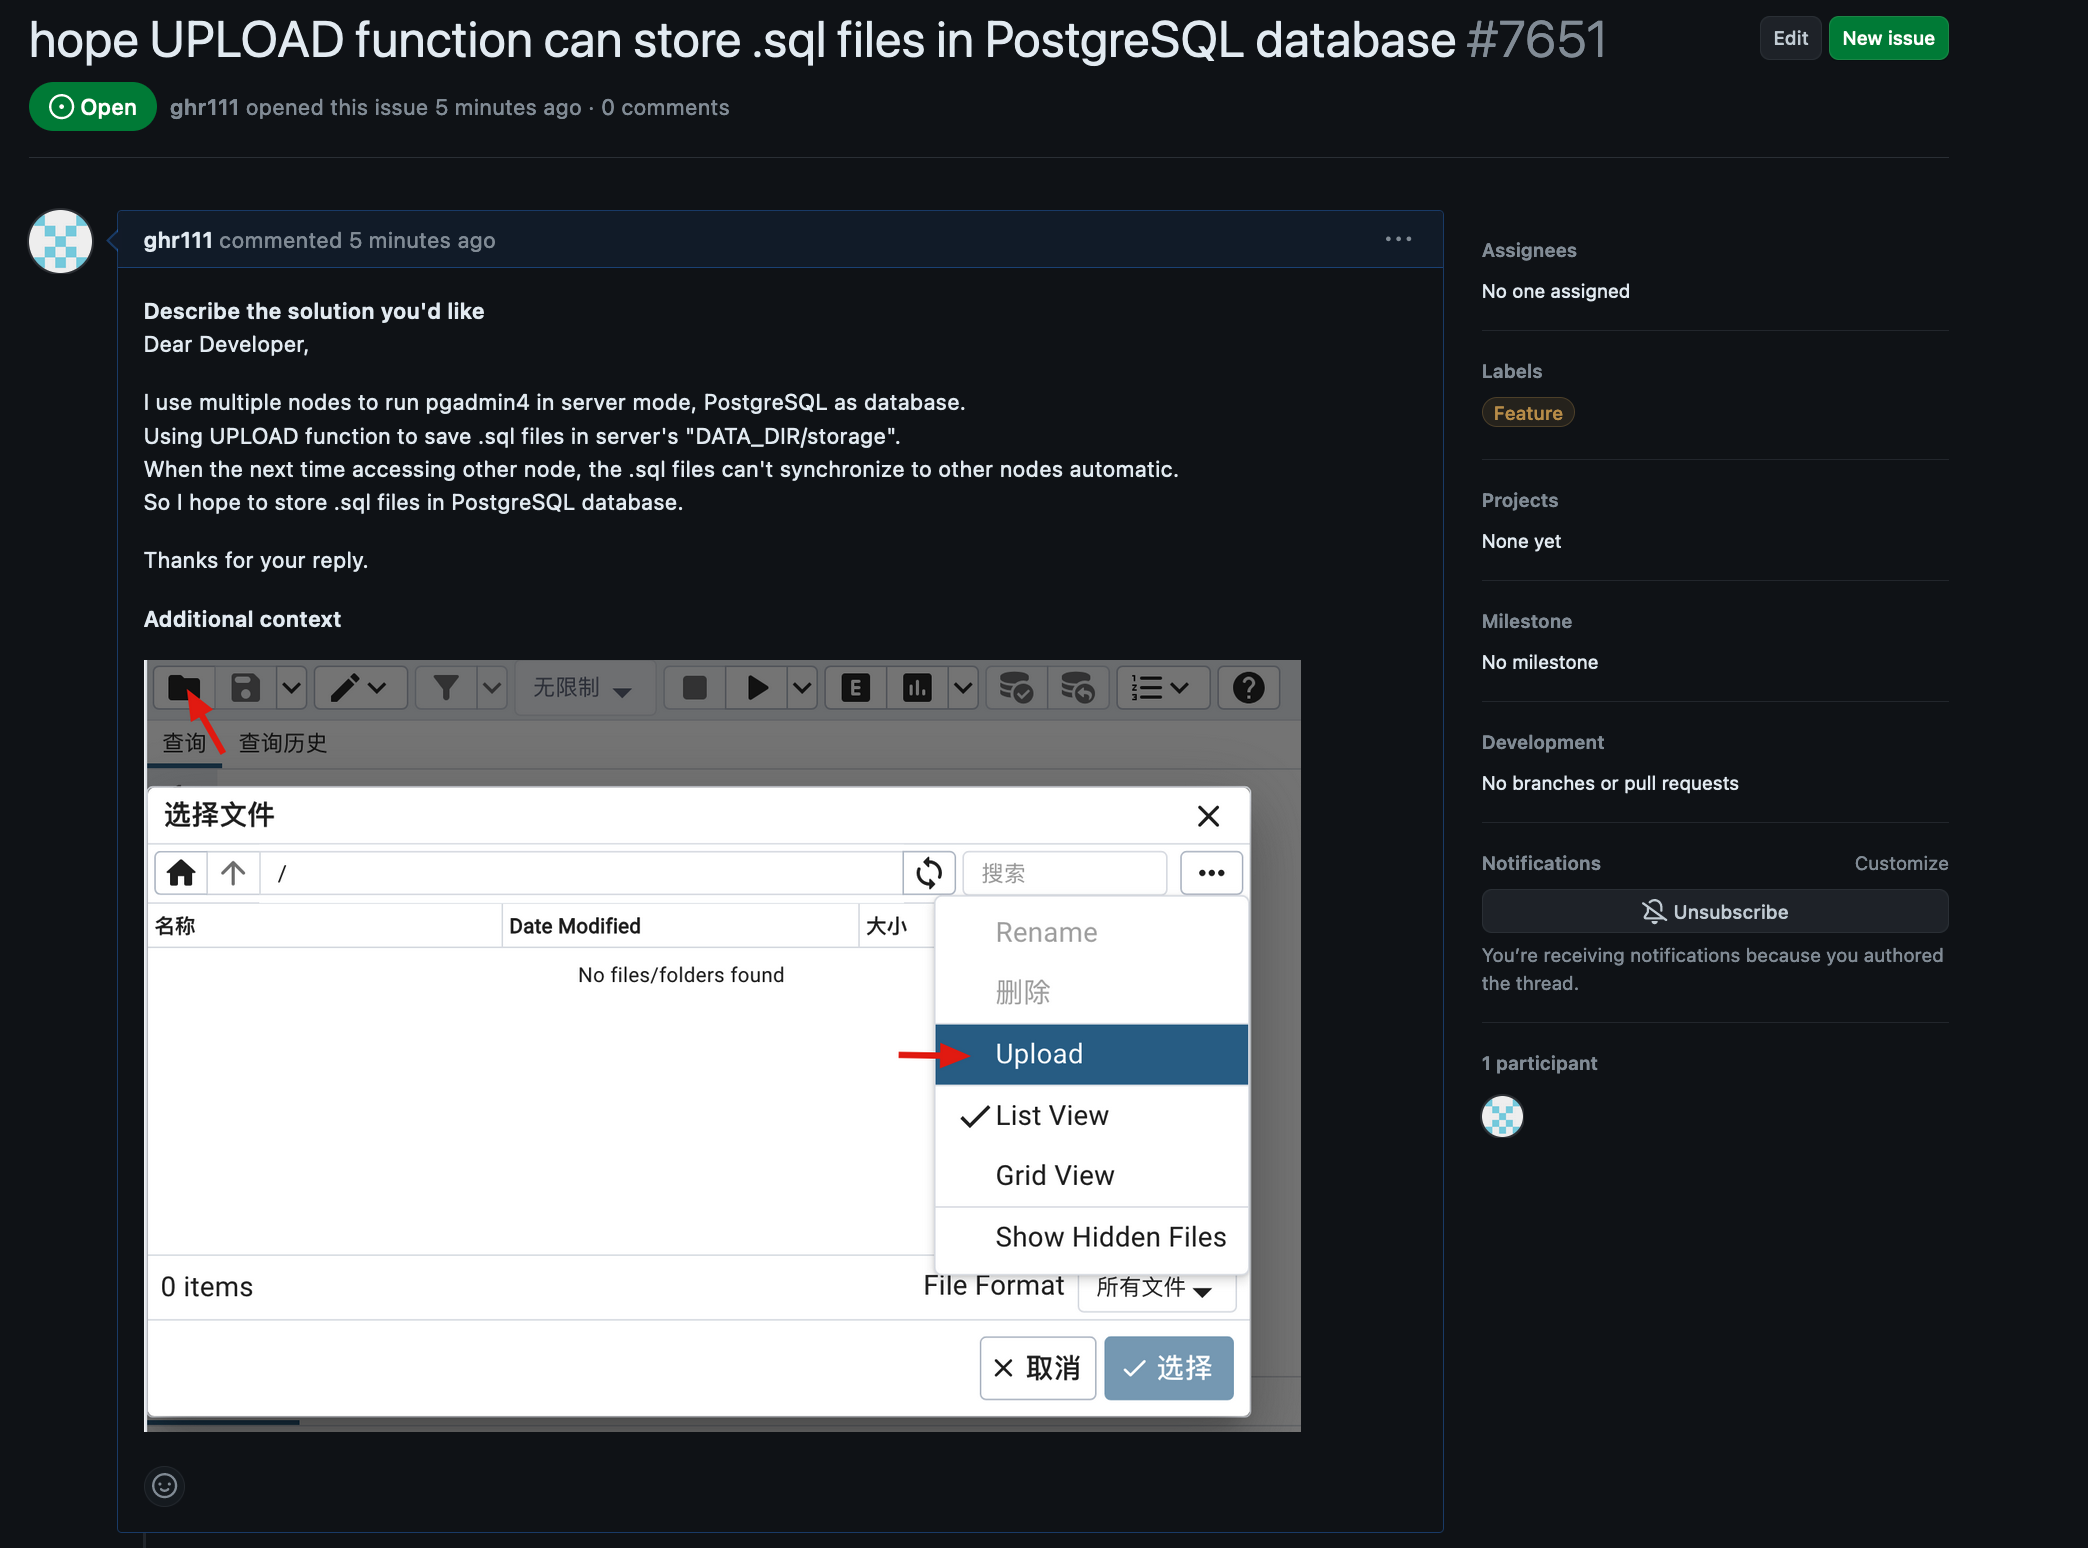Viewport: 2088px width, 1548px height.
Task: Expand the row limit dropdown 无限制
Action: coord(583,688)
